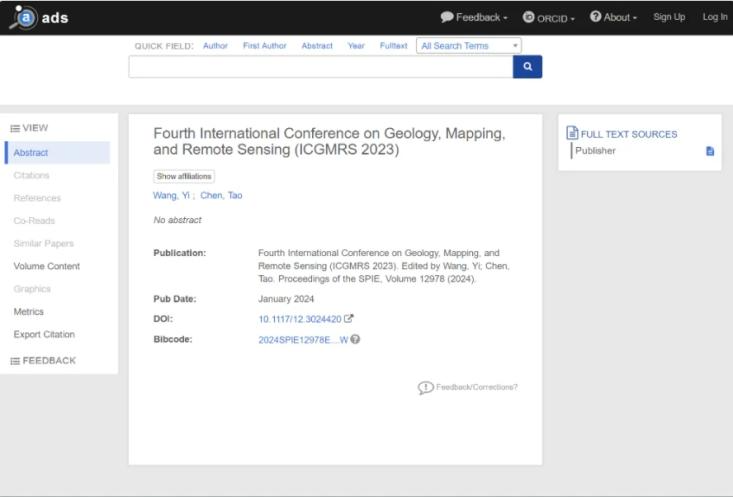Screen dimensions: 733x497
Task: Click the Sign Up link
Action: (x=669, y=17)
